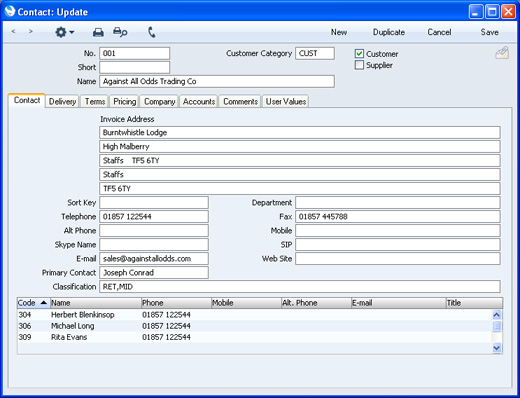Screen dimensions: 520x398
Task: Close the Contact: Update window
Action: tap(508, 12)
